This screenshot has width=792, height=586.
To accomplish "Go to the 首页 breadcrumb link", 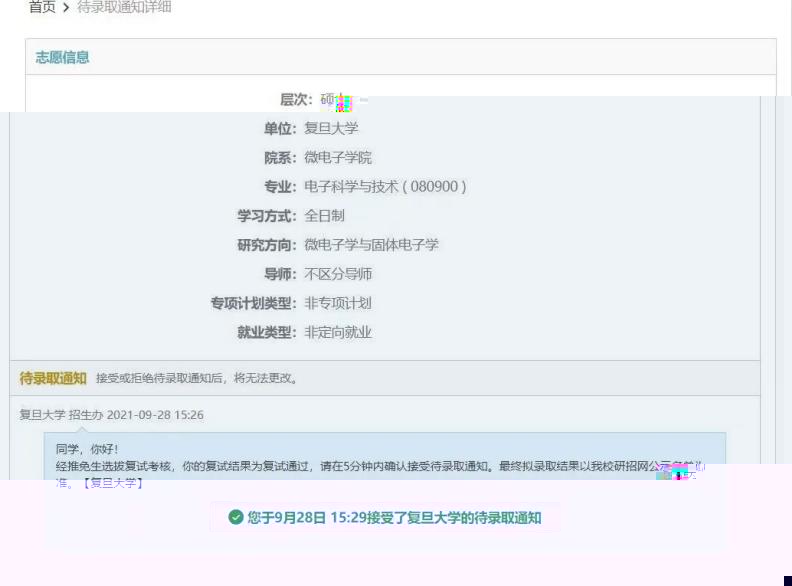I will (x=42, y=7).
